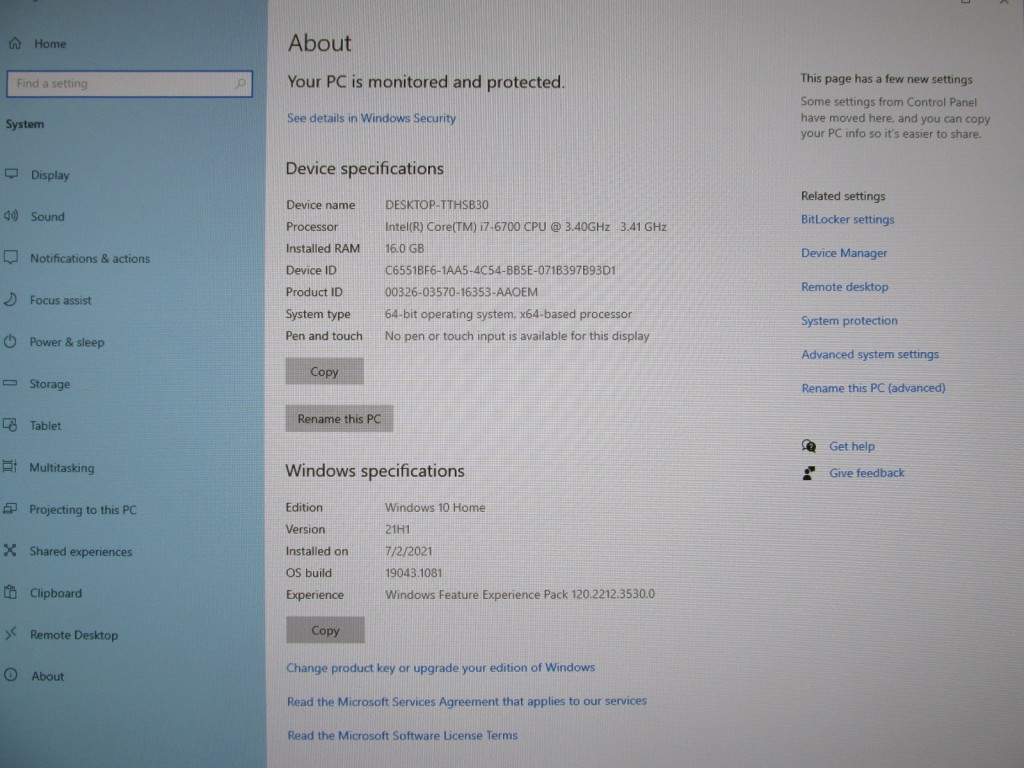Go to Remote Desktop settings
The width and height of the screenshot is (1024, 768).
[x=74, y=635]
